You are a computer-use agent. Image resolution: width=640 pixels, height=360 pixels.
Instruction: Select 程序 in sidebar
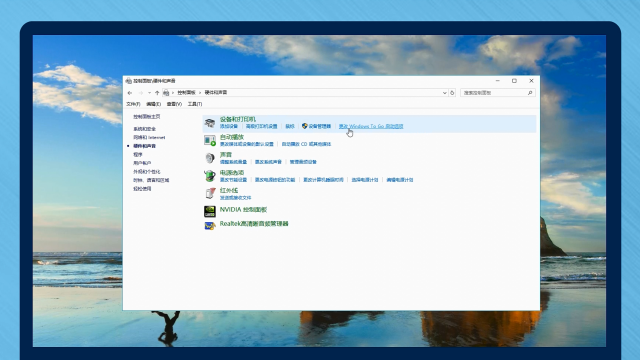(x=138, y=155)
